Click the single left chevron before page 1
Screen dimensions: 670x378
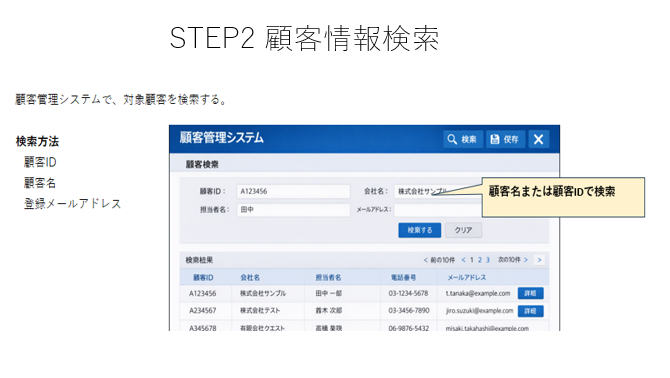[x=464, y=260]
